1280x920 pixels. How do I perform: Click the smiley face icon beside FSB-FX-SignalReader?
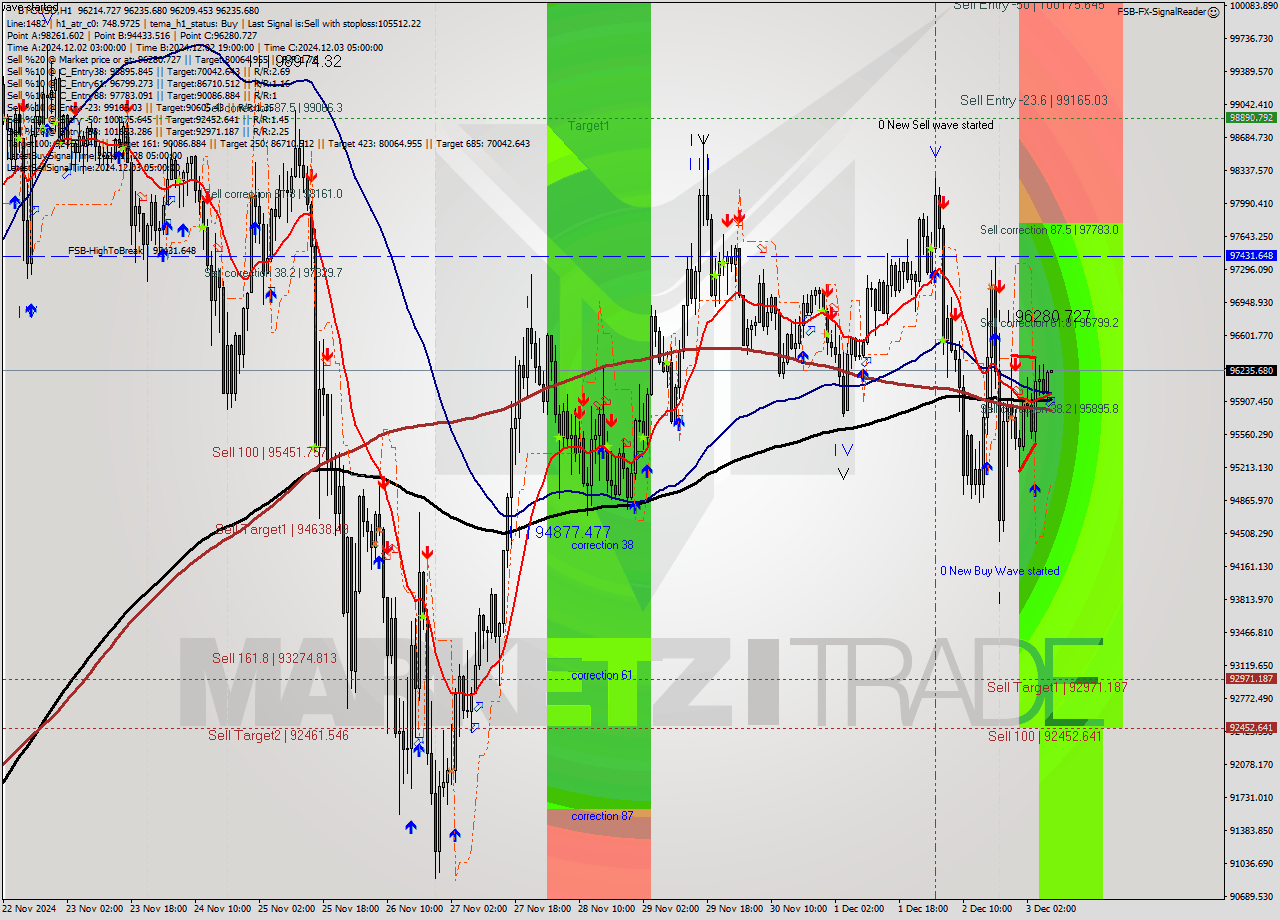[x=1213, y=12]
